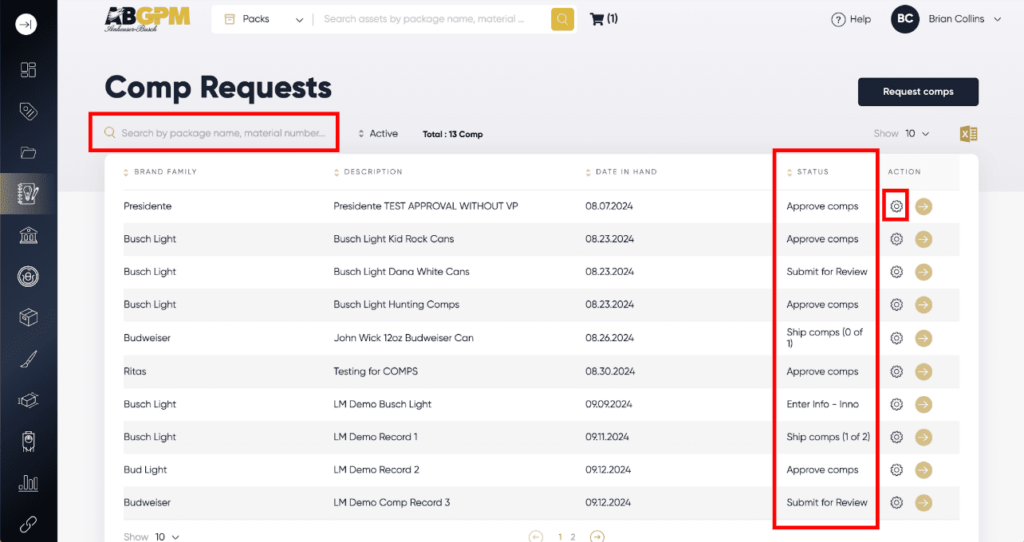The width and height of the screenshot is (1024, 542).
Task: Sort by the Date in Hand column
Action: 625,172
